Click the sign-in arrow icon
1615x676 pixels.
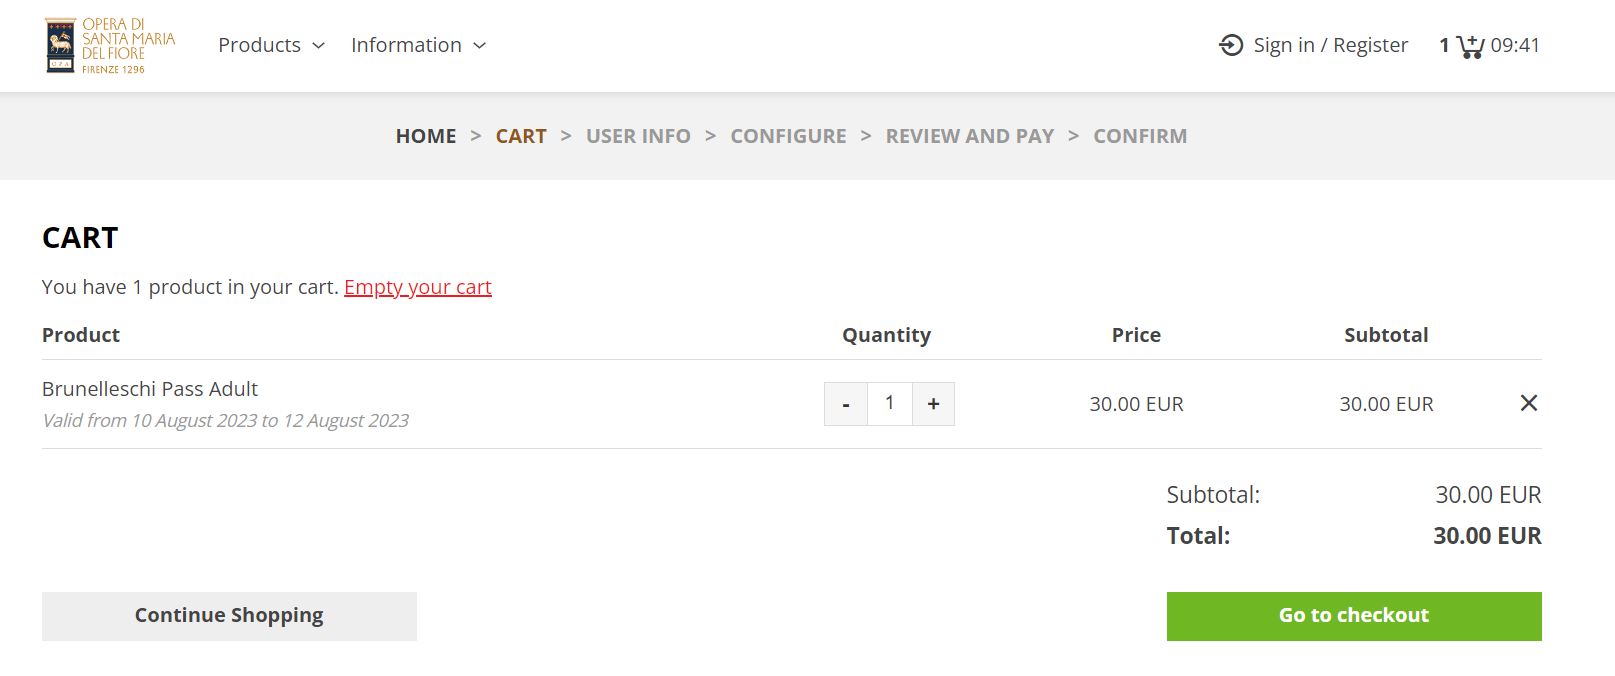1231,45
